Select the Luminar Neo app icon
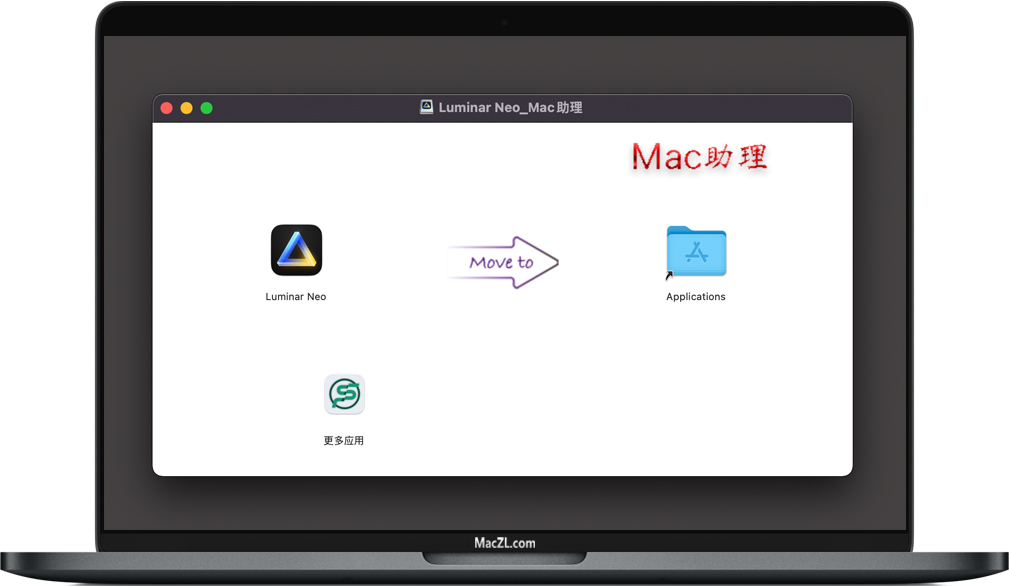 (296, 250)
